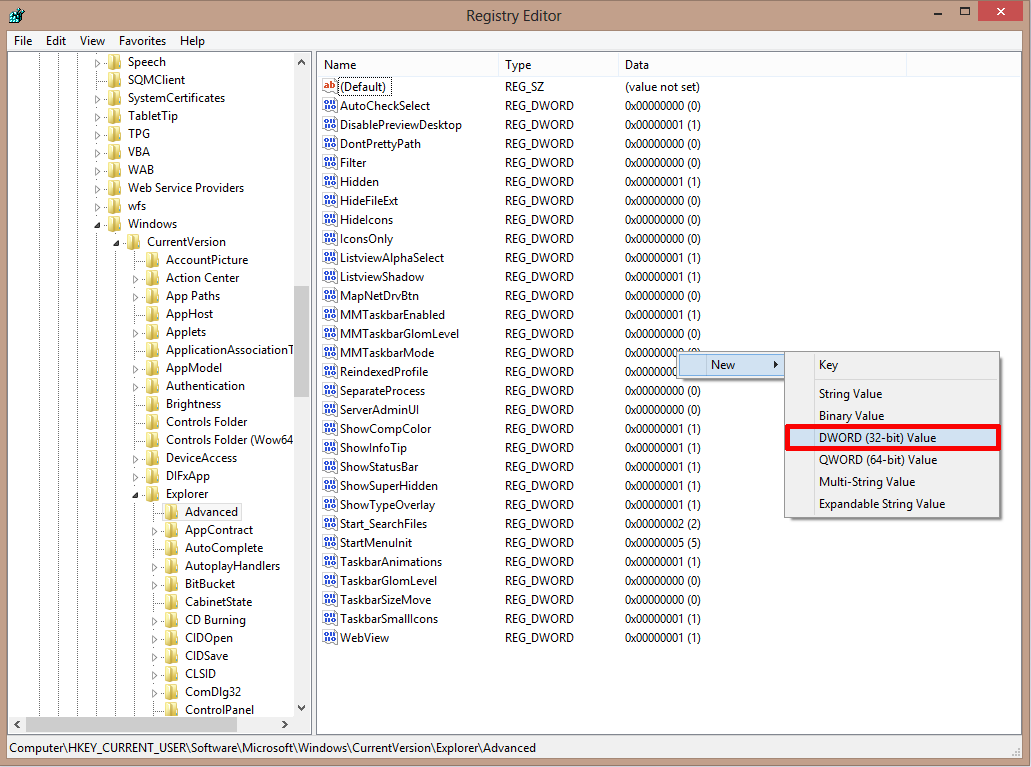The image size is (1031, 767).
Task: Select the ShowTypeOverlay value name
Action: click(387, 505)
